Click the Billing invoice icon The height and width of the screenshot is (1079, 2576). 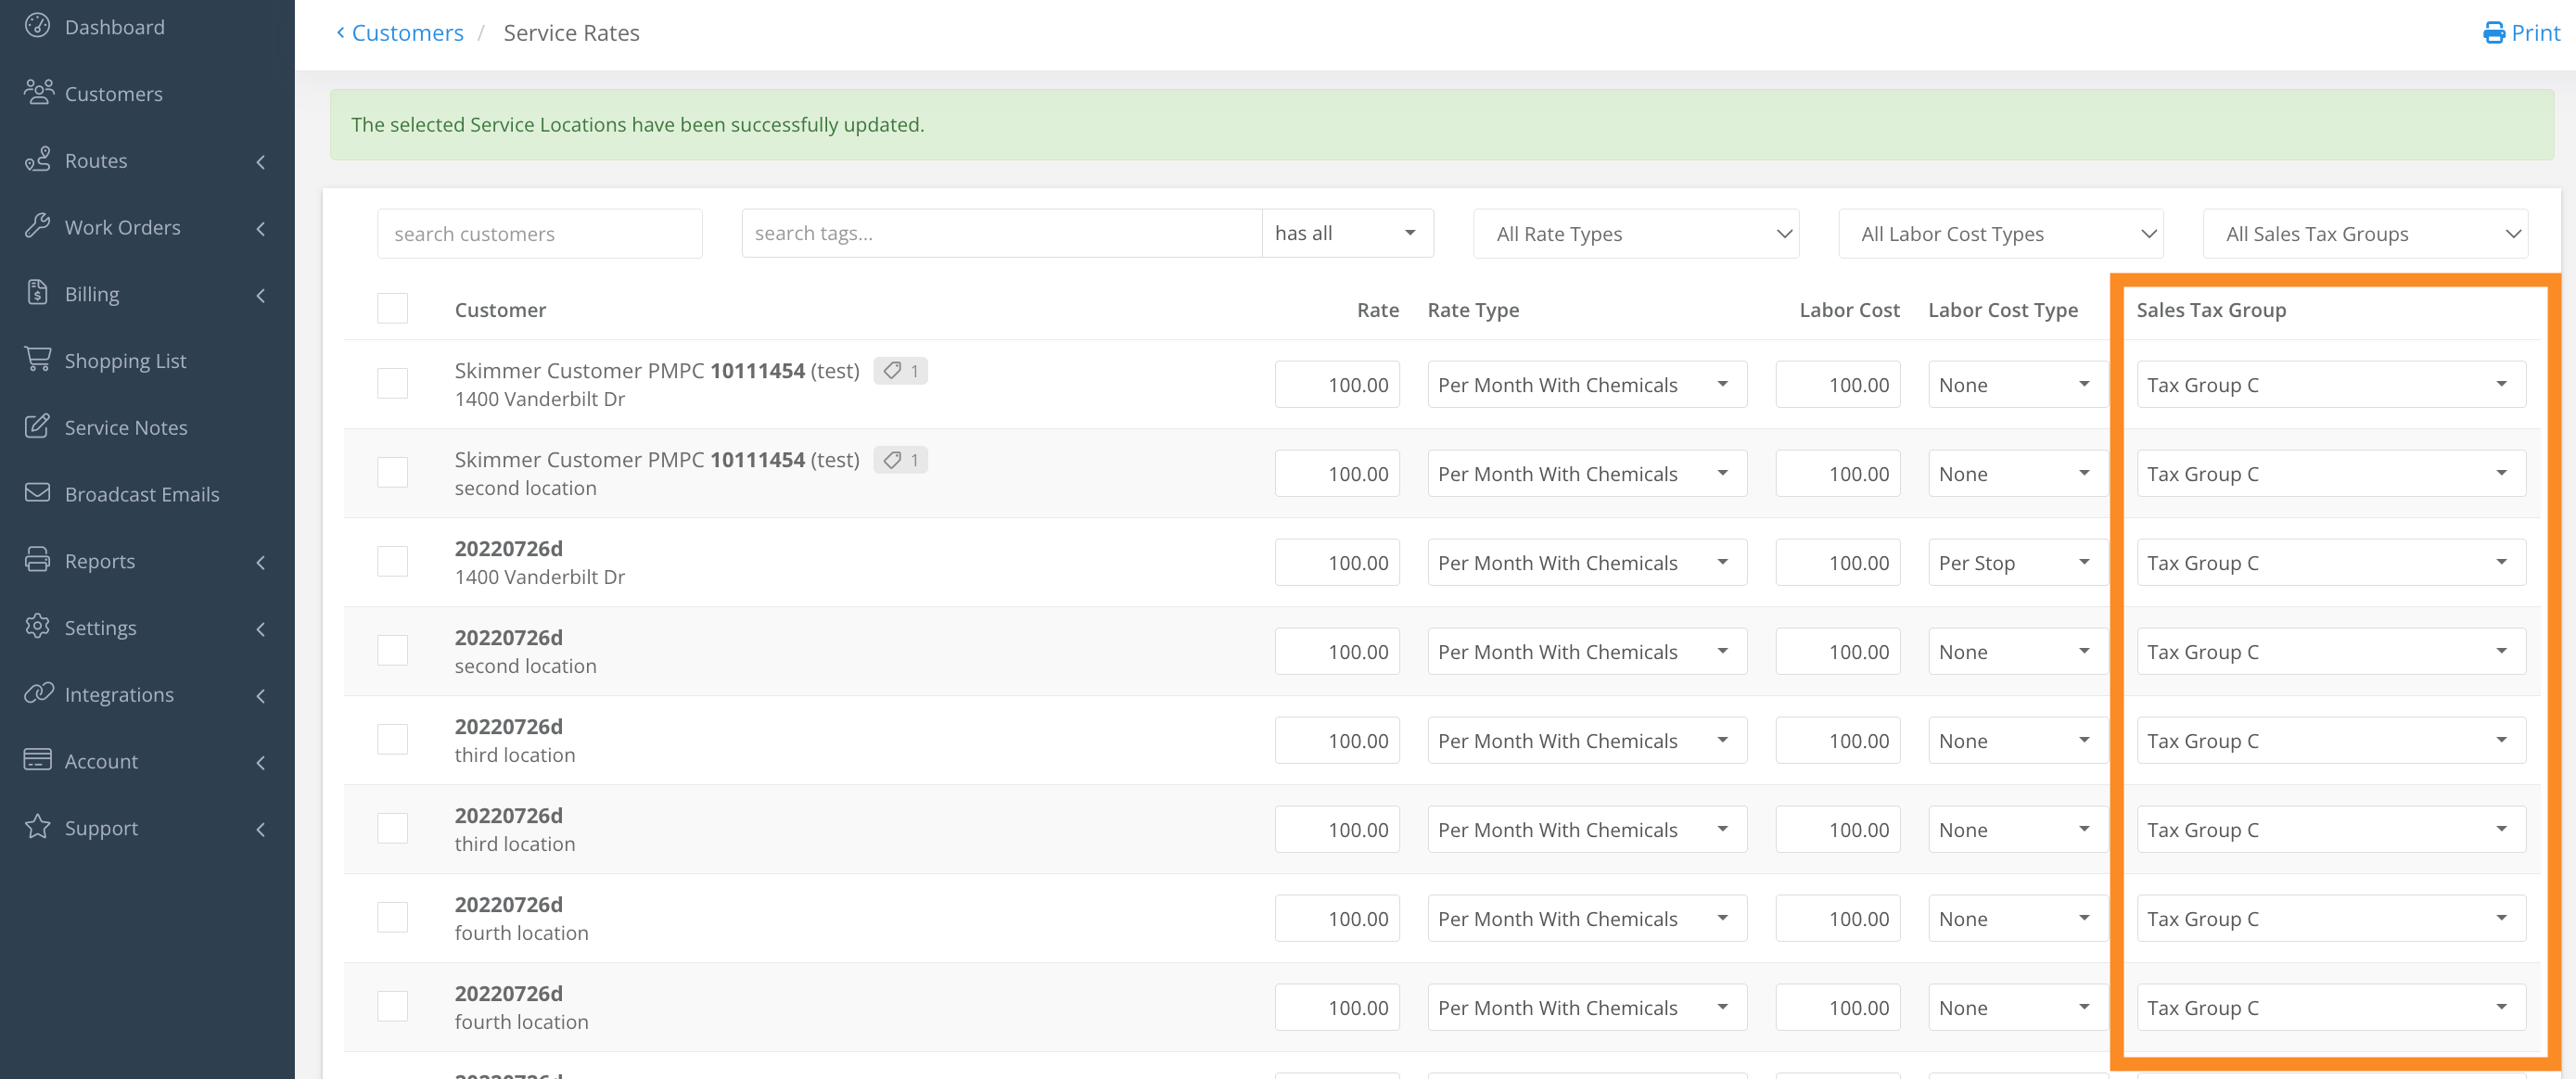pyautogui.click(x=37, y=293)
